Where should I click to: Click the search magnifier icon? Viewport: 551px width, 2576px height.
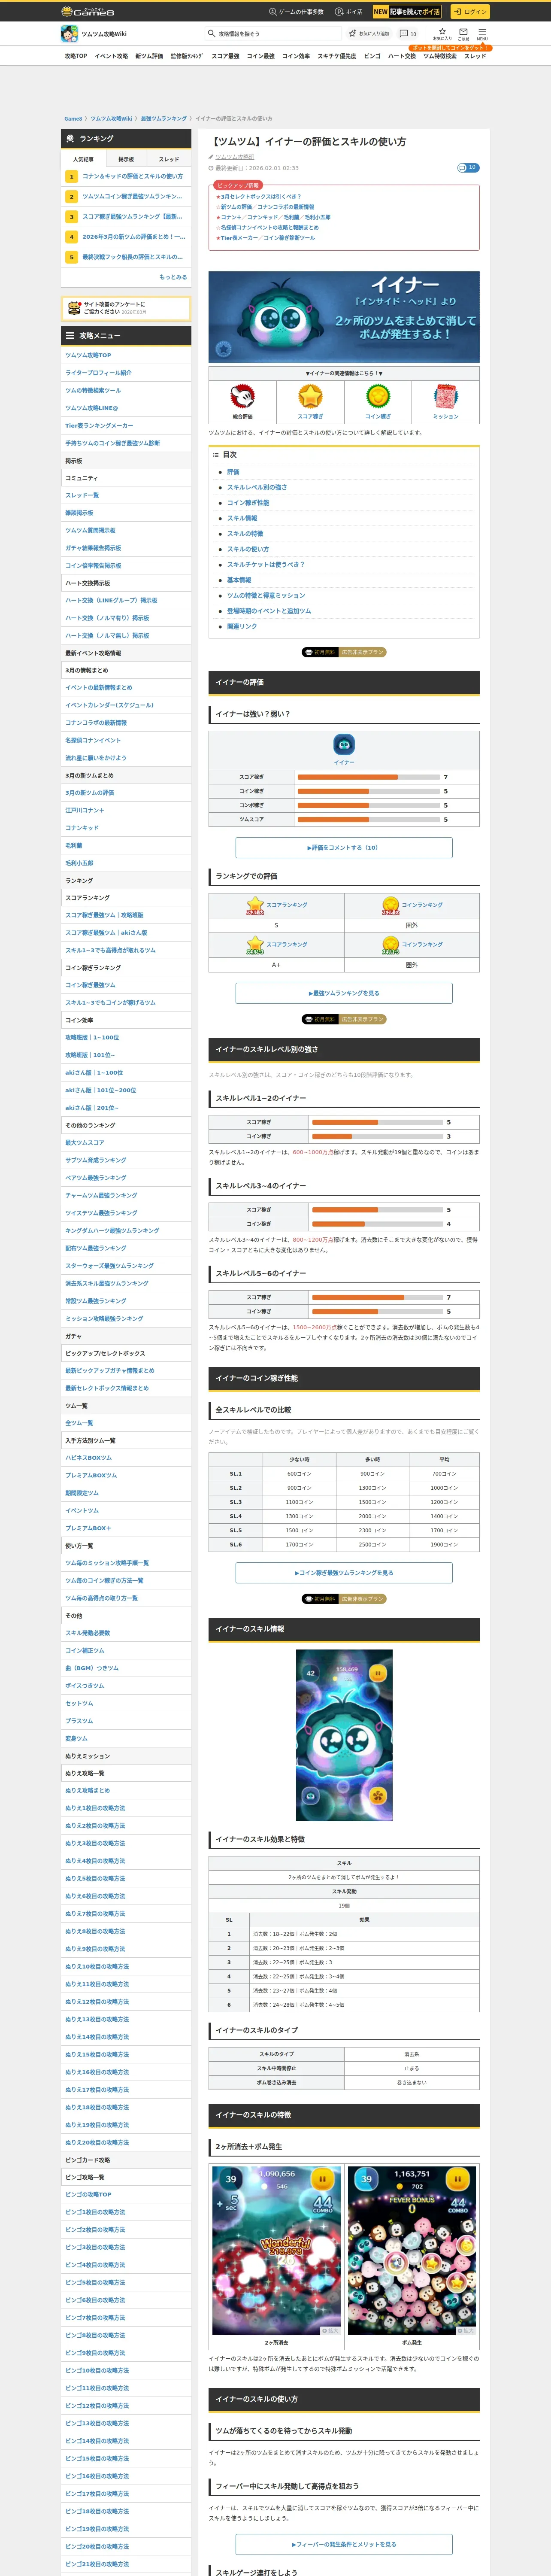coord(212,33)
